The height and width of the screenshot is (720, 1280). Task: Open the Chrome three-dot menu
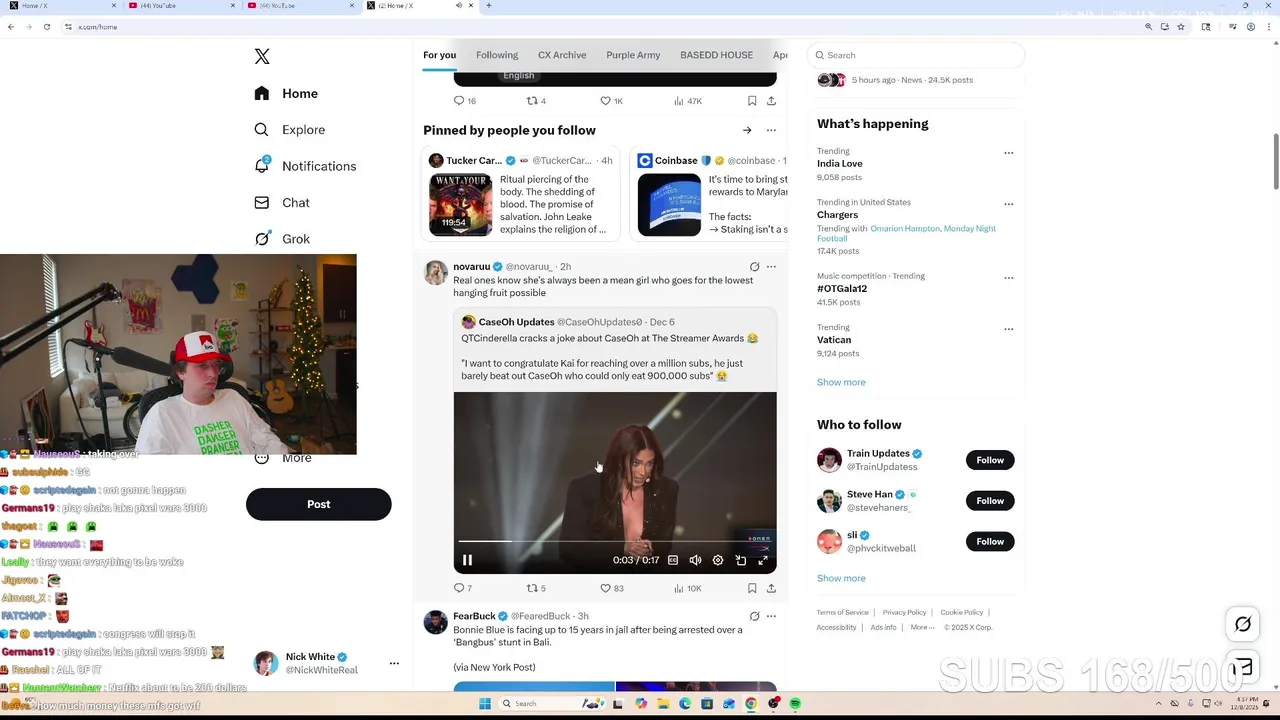click(x=1269, y=27)
